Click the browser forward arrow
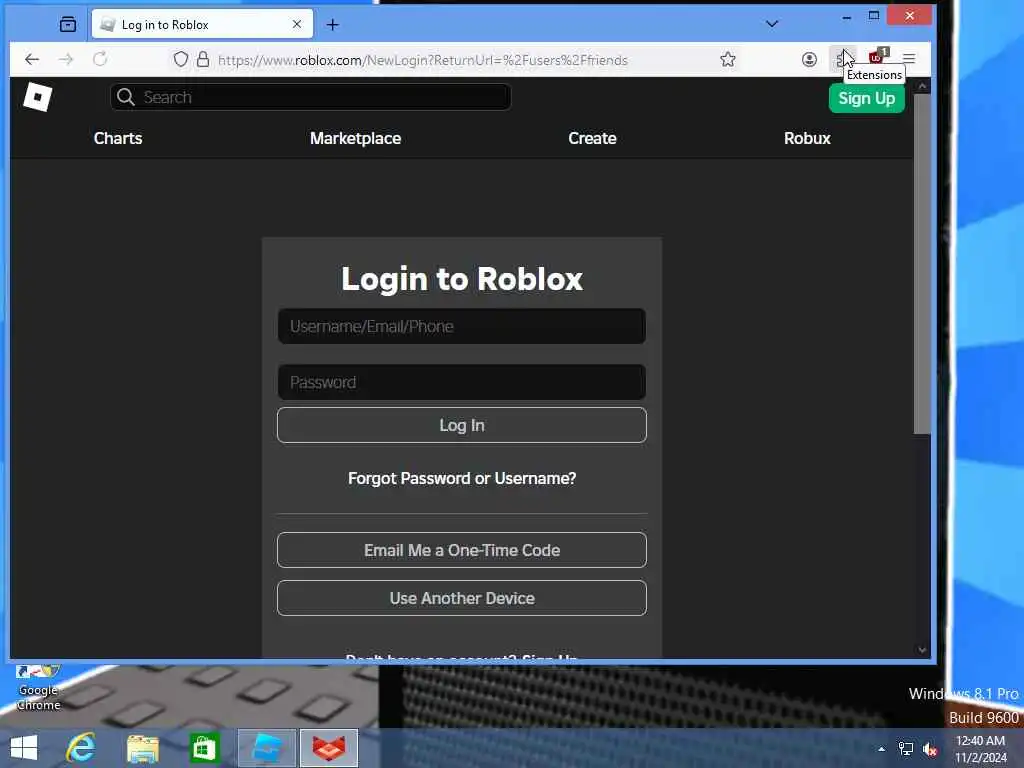 [66, 59]
